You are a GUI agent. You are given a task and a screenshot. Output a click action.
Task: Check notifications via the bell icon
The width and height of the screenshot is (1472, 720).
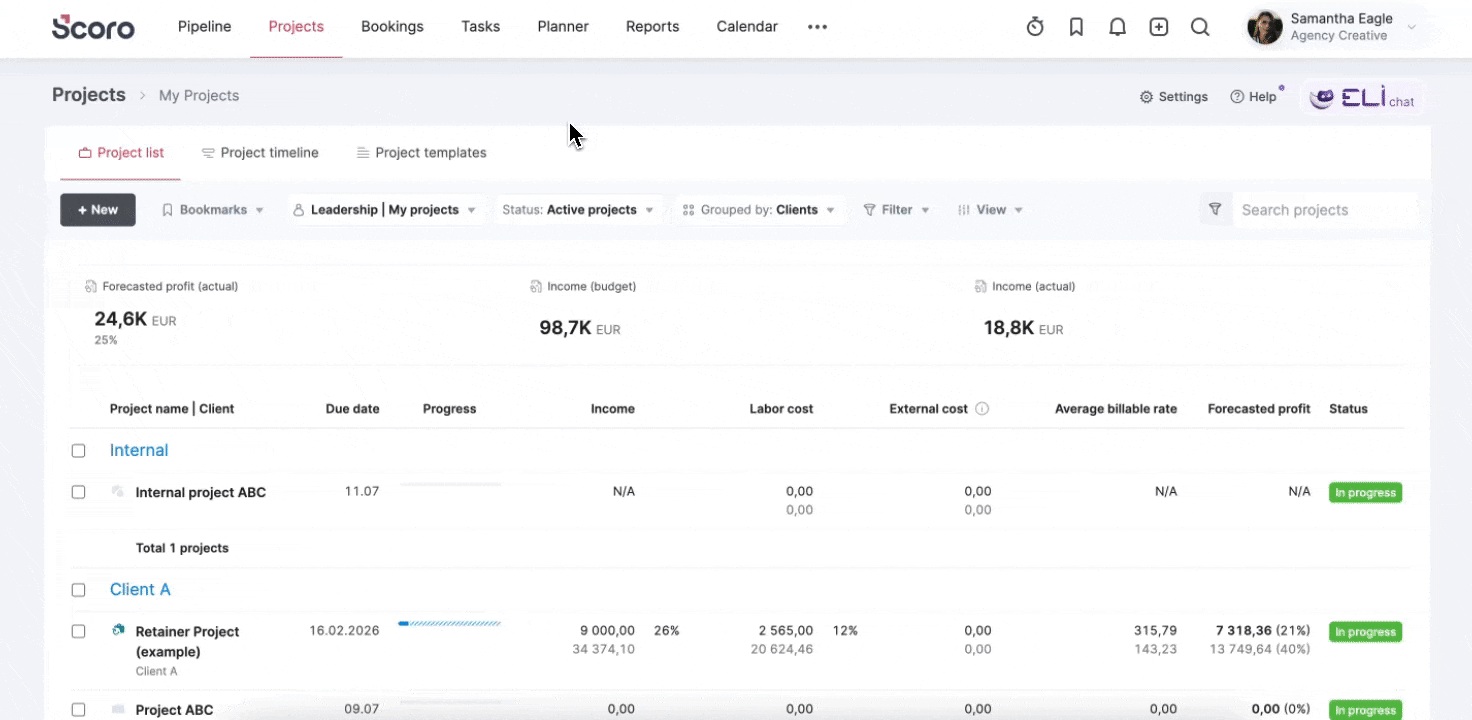tap(1117, 26)
